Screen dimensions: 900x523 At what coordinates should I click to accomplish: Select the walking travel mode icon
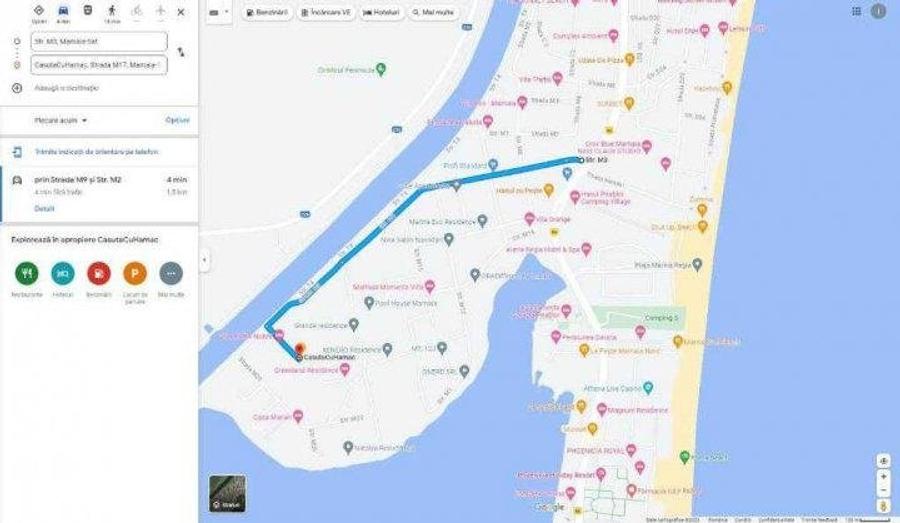112,11
